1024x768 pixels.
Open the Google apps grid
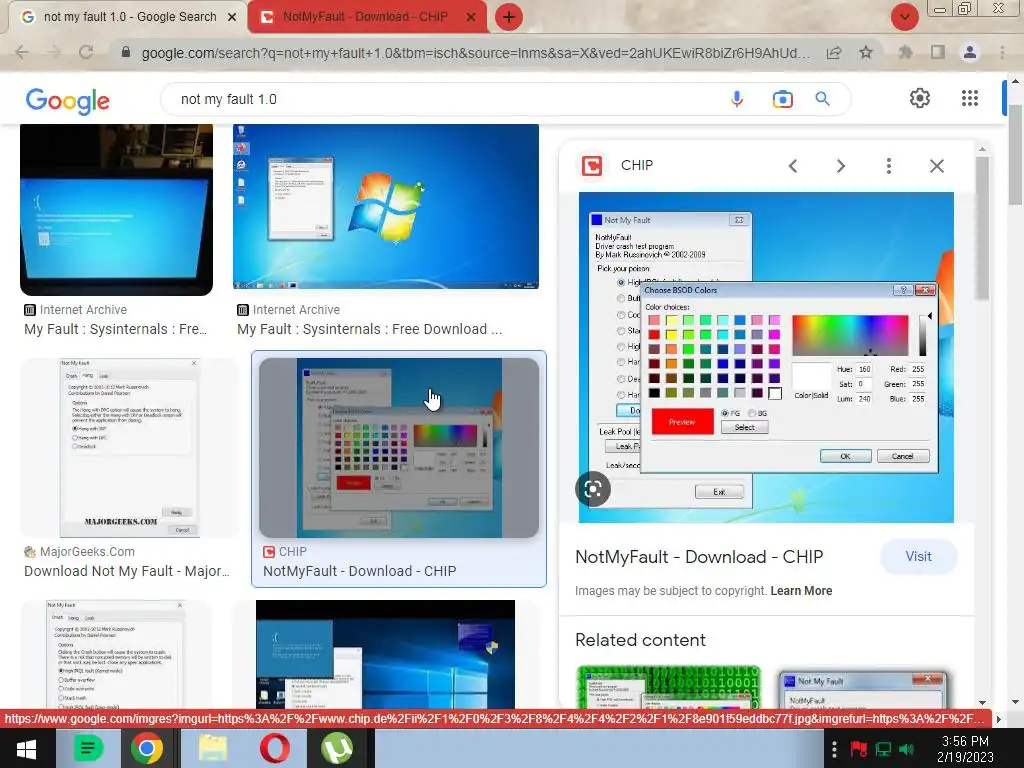pyautogui.click(x=970, y=99)
